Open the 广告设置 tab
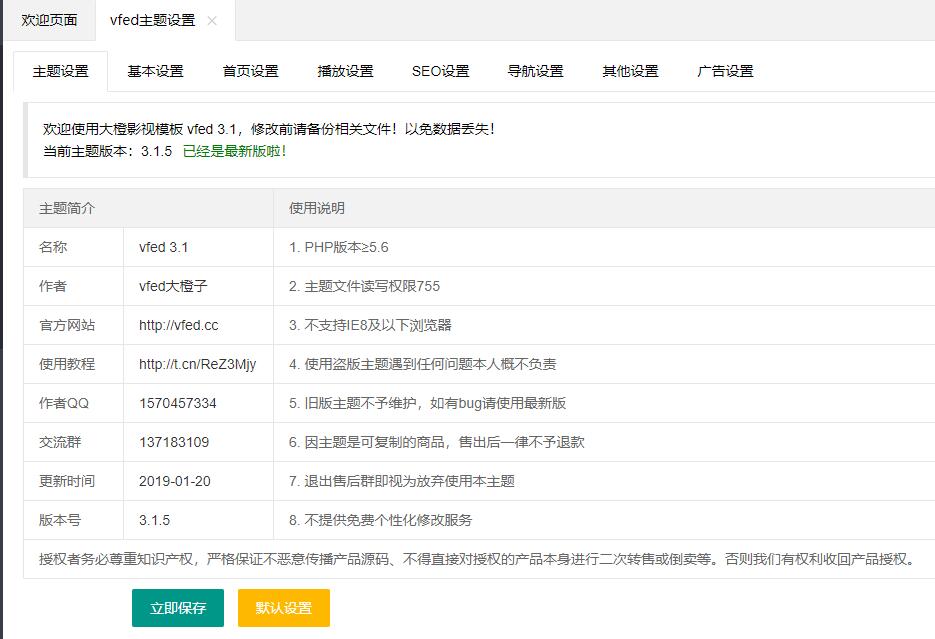 pos(726,71)
